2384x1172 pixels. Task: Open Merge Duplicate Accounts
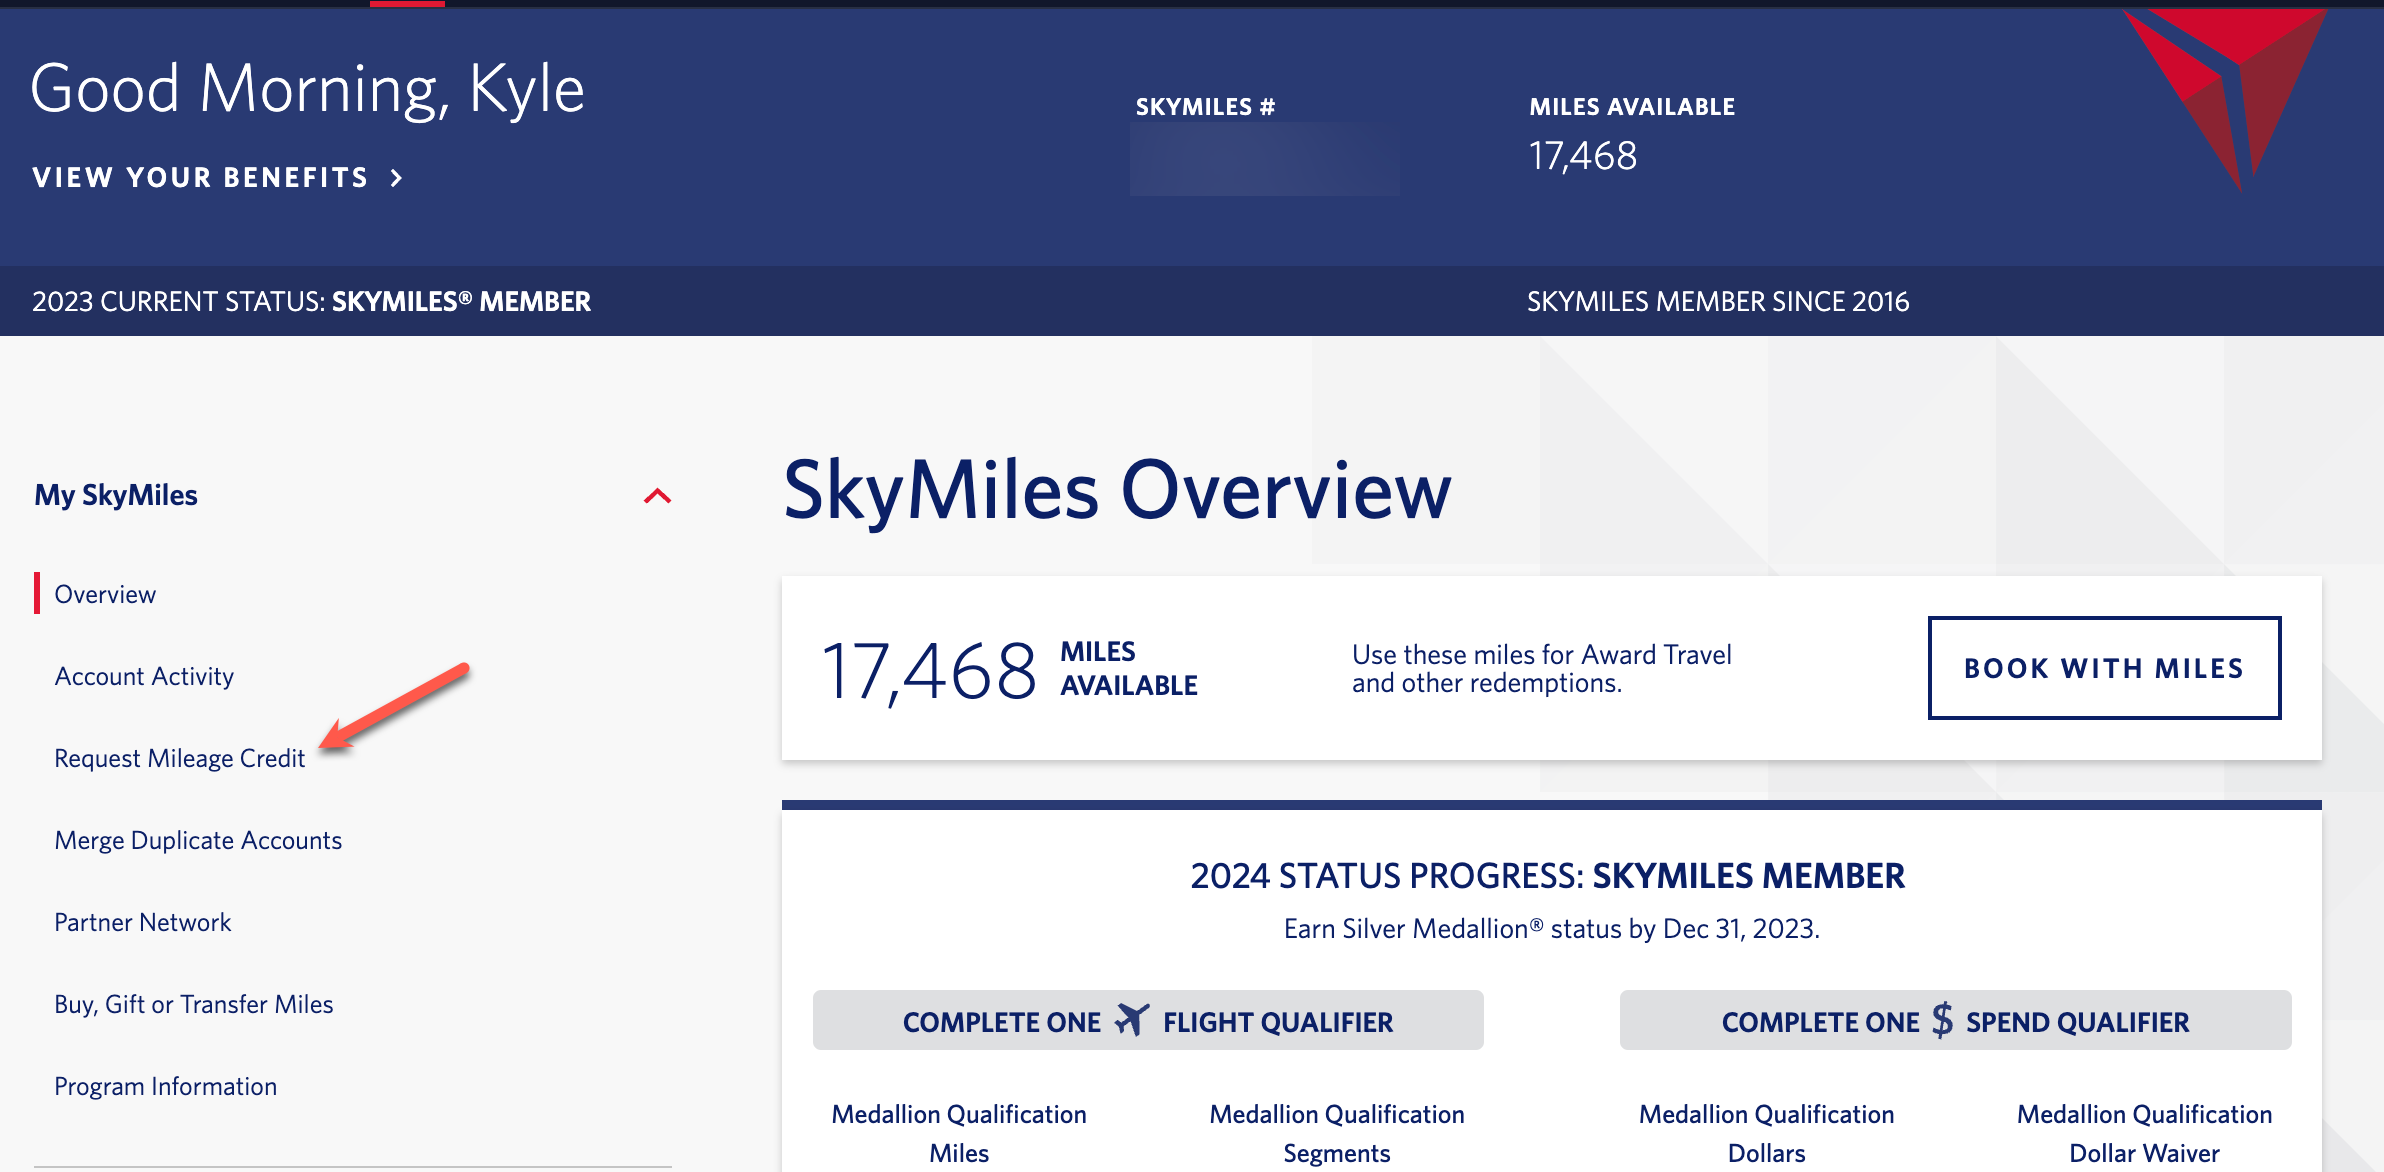(198, 840)
